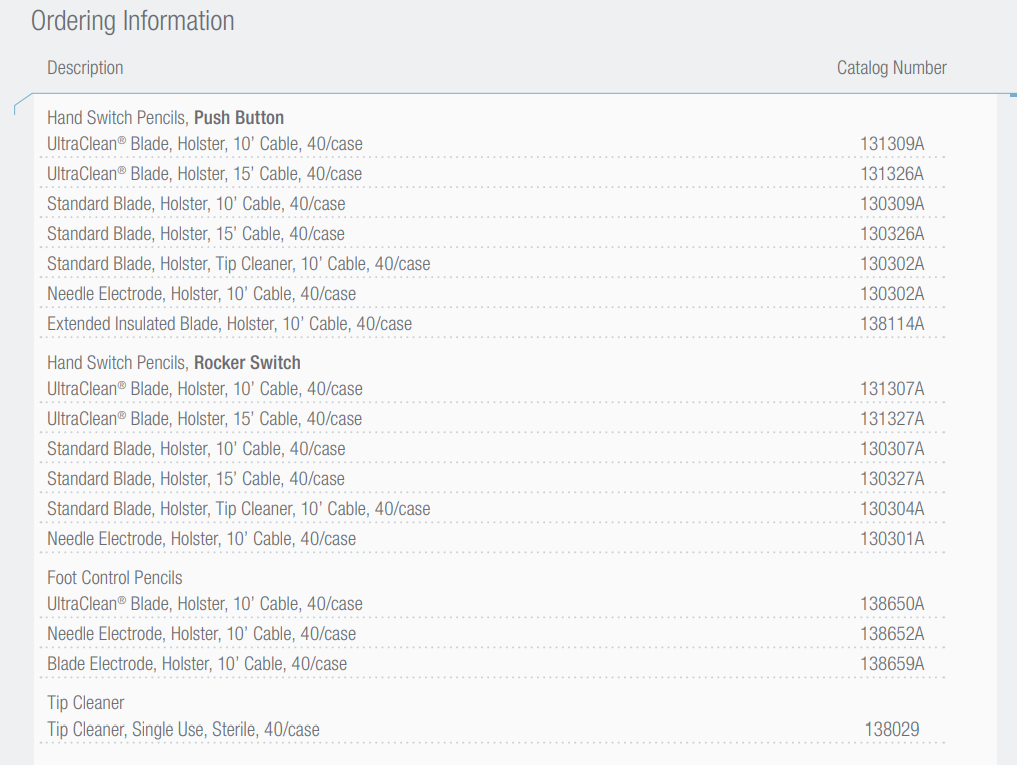Select the Push Button pencils section heading

coord(165,118)
